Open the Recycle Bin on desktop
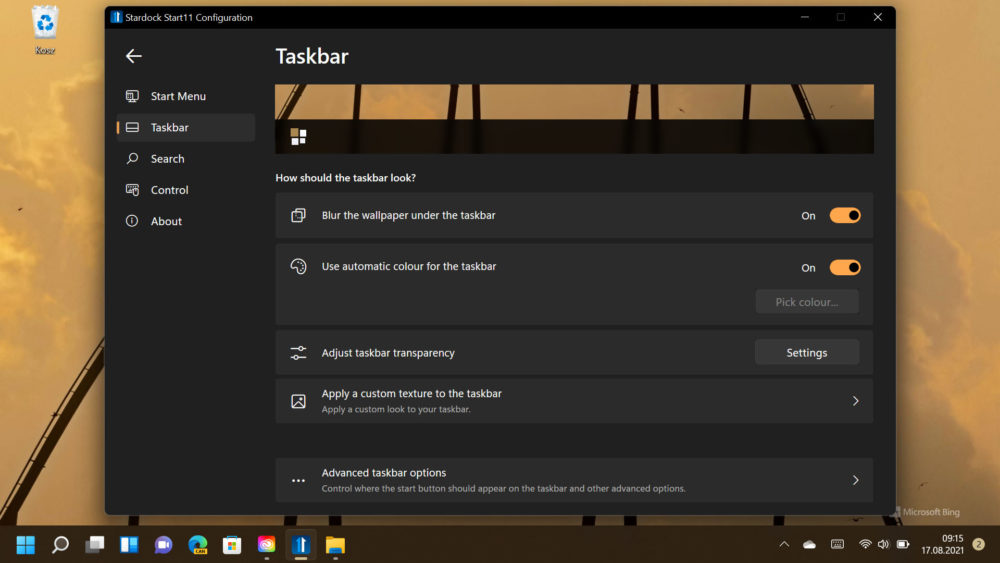The width and height of the screenshot is (1000, 563). pyautogui.click(x=45, y=29)
